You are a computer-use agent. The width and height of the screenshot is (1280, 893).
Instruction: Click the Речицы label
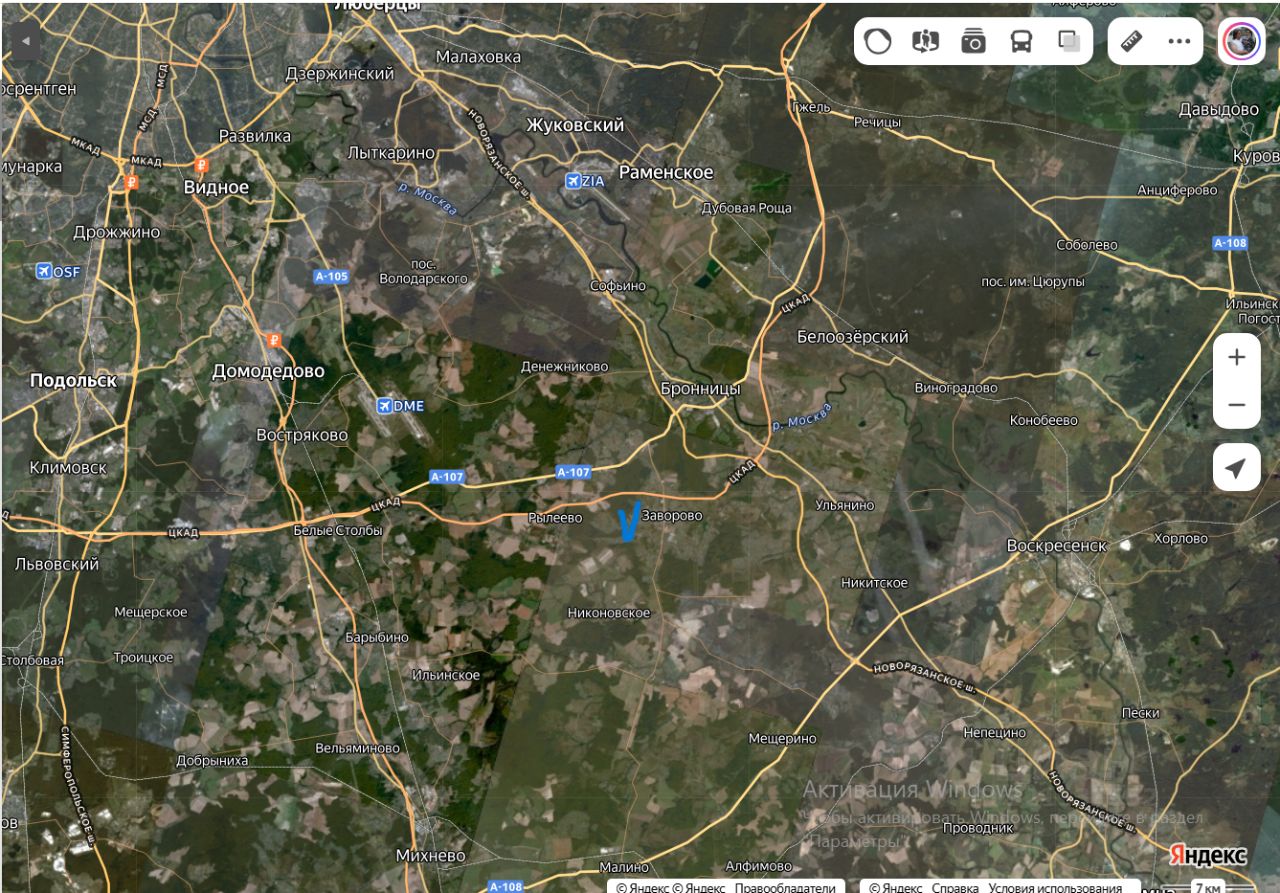pos(877,122)
